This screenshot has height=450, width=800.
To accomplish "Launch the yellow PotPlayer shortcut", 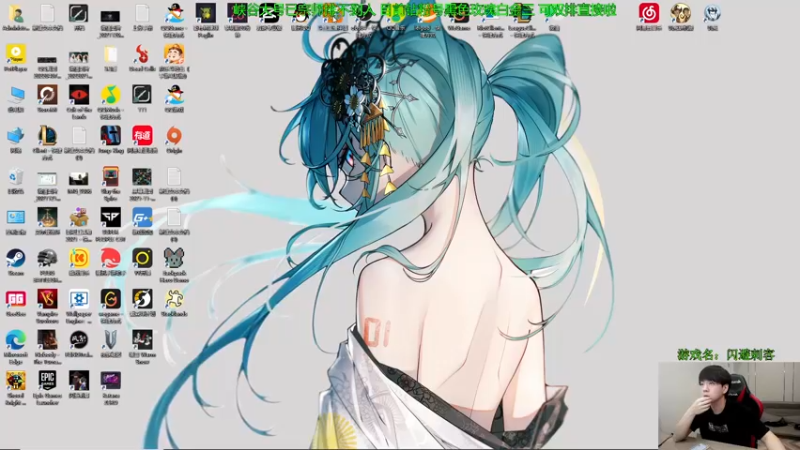I will (16, 54).
